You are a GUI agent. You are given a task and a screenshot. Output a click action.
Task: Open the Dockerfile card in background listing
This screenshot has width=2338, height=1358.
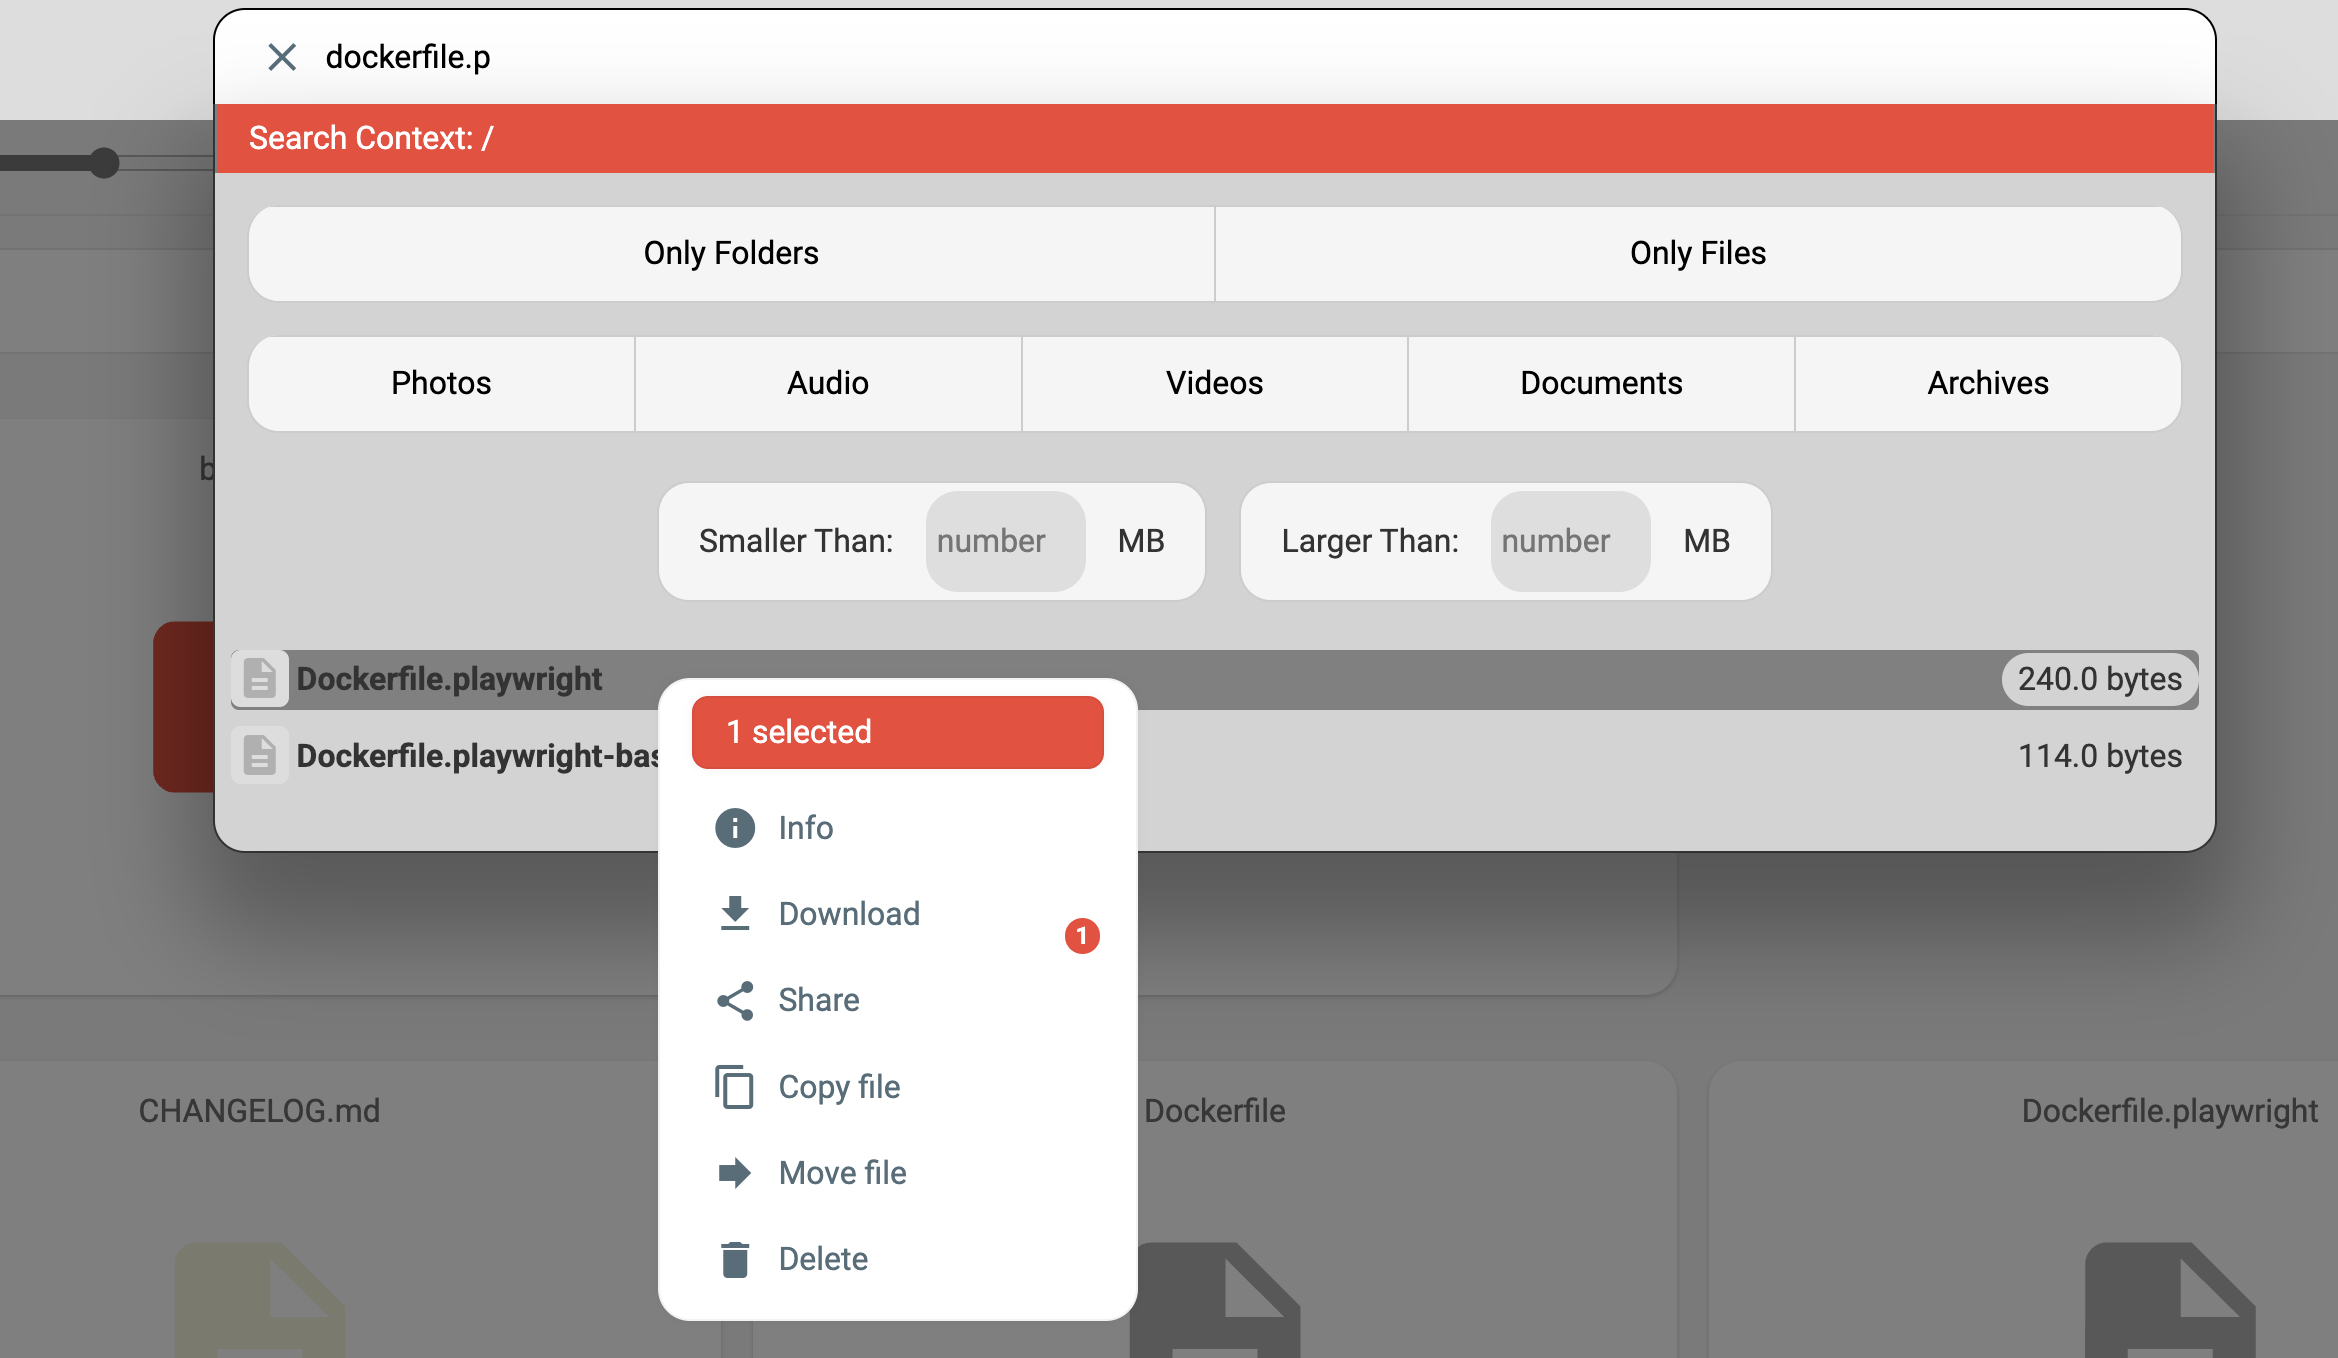1214,1210
